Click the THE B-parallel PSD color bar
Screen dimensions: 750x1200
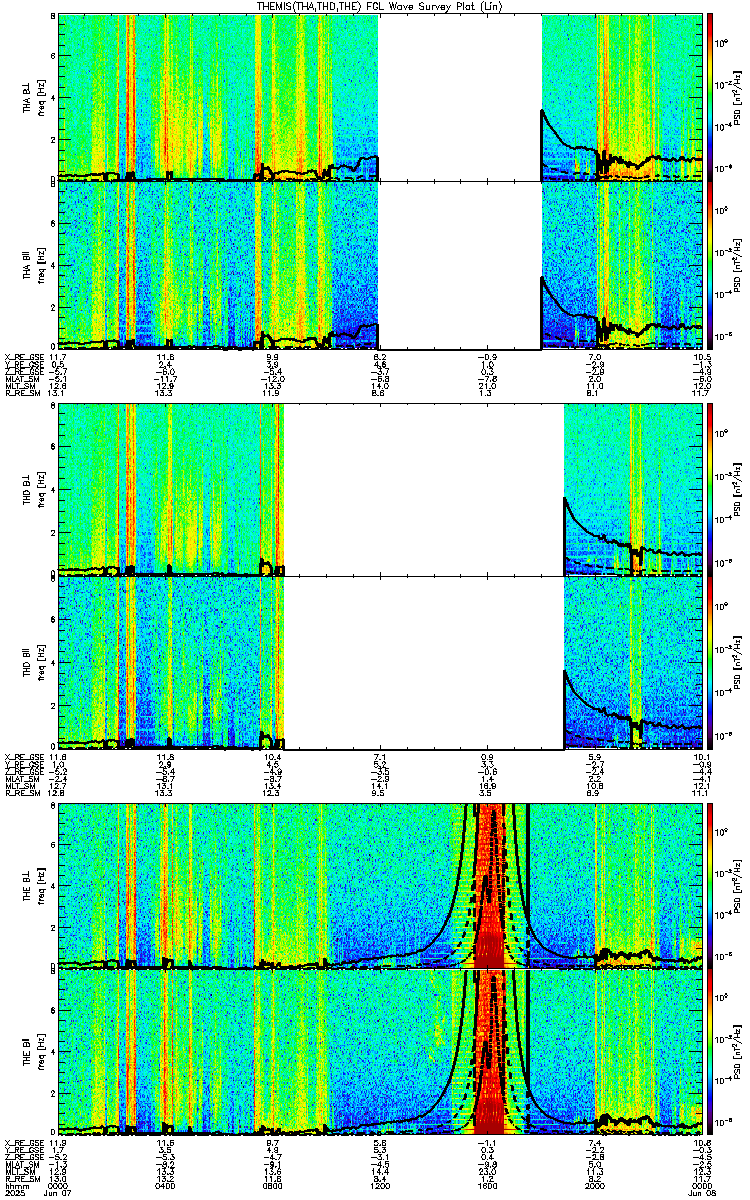pos(710,1051)
